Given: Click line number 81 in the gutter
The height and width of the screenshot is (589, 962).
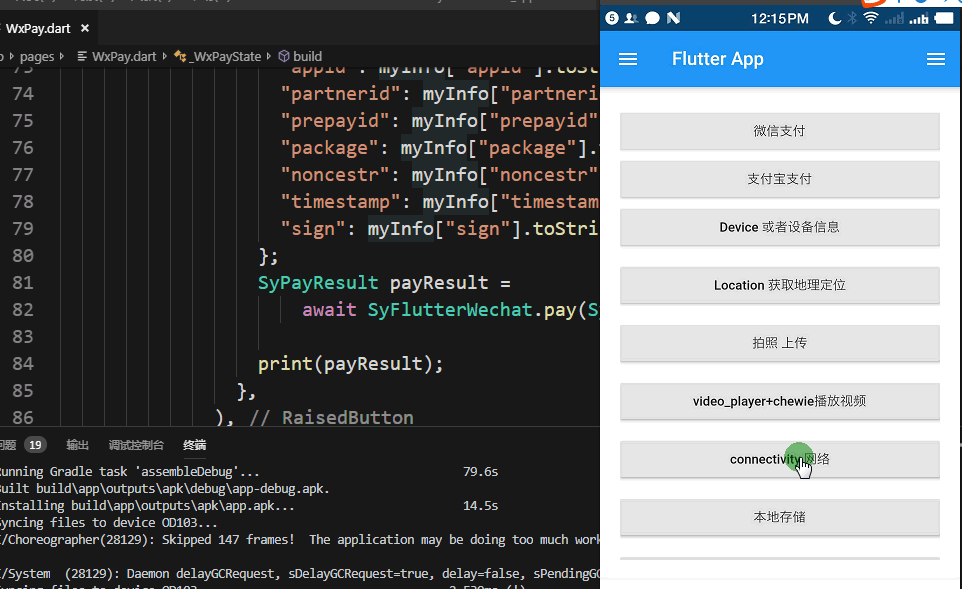Looking at the screenshot, I should 23,283.
